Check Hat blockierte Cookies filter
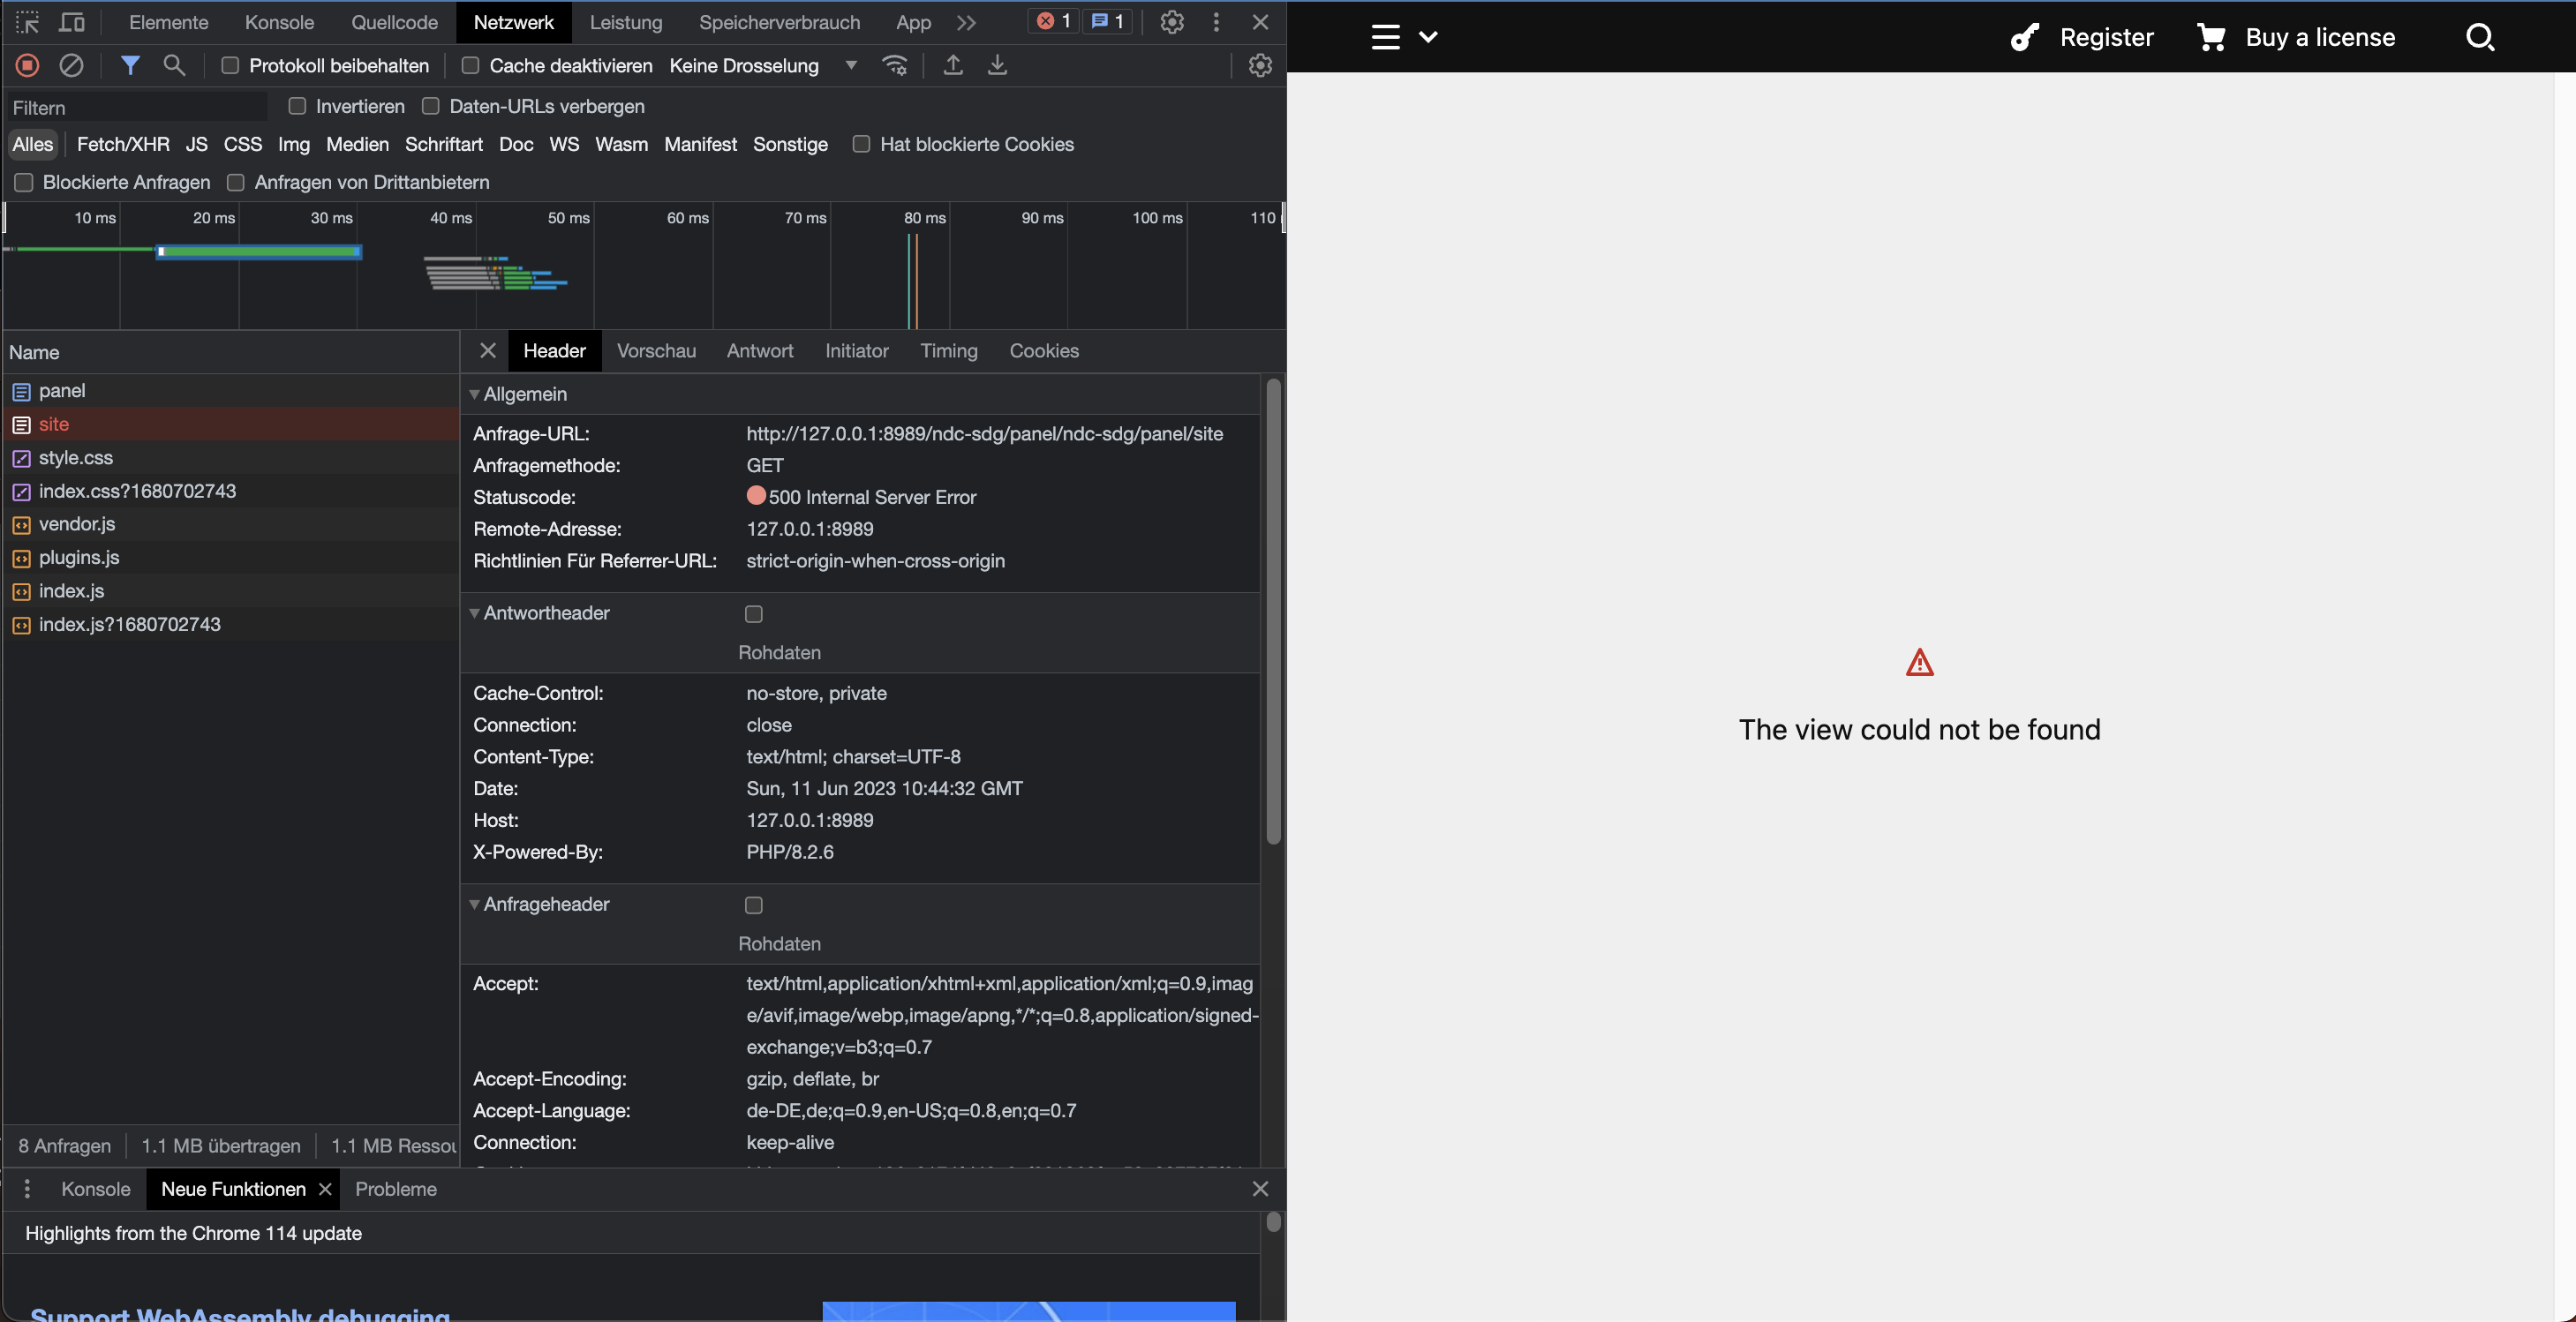This screenshot has width=2576, height=1322. (x=861, y=144)
